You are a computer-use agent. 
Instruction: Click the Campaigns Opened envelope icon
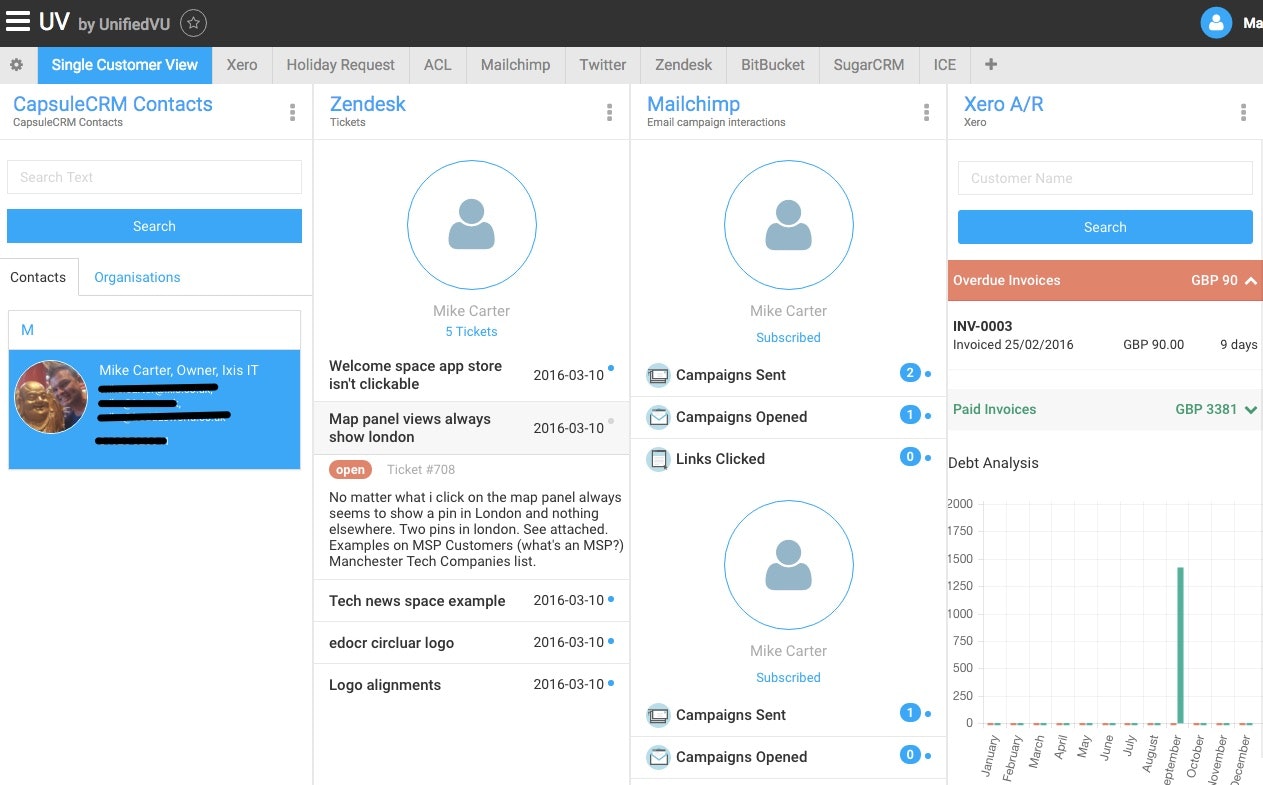(658, 417)
